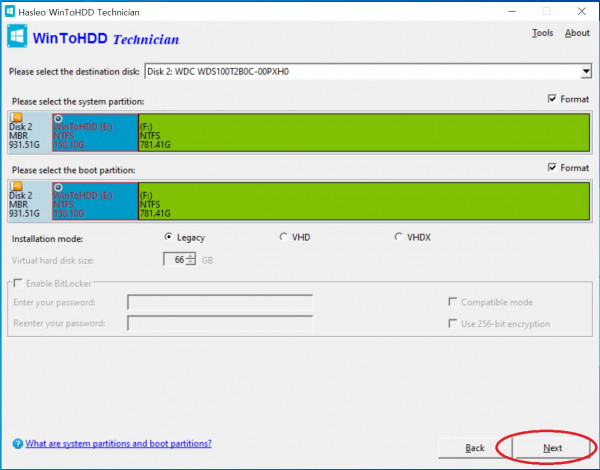Click the Back button
The width and height of the screenshot is (600, 470).
474,448
